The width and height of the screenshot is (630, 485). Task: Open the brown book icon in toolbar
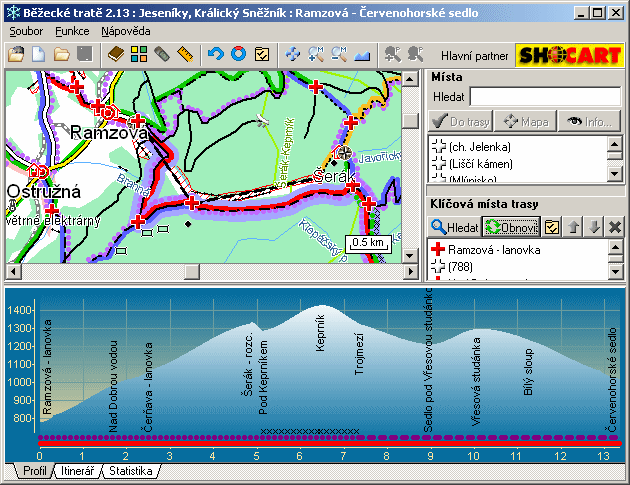pos(115,54)
